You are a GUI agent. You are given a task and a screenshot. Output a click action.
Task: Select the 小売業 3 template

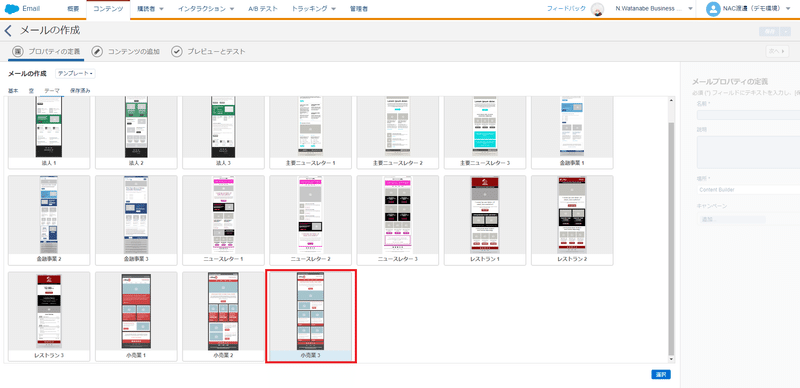pos(311,317)
